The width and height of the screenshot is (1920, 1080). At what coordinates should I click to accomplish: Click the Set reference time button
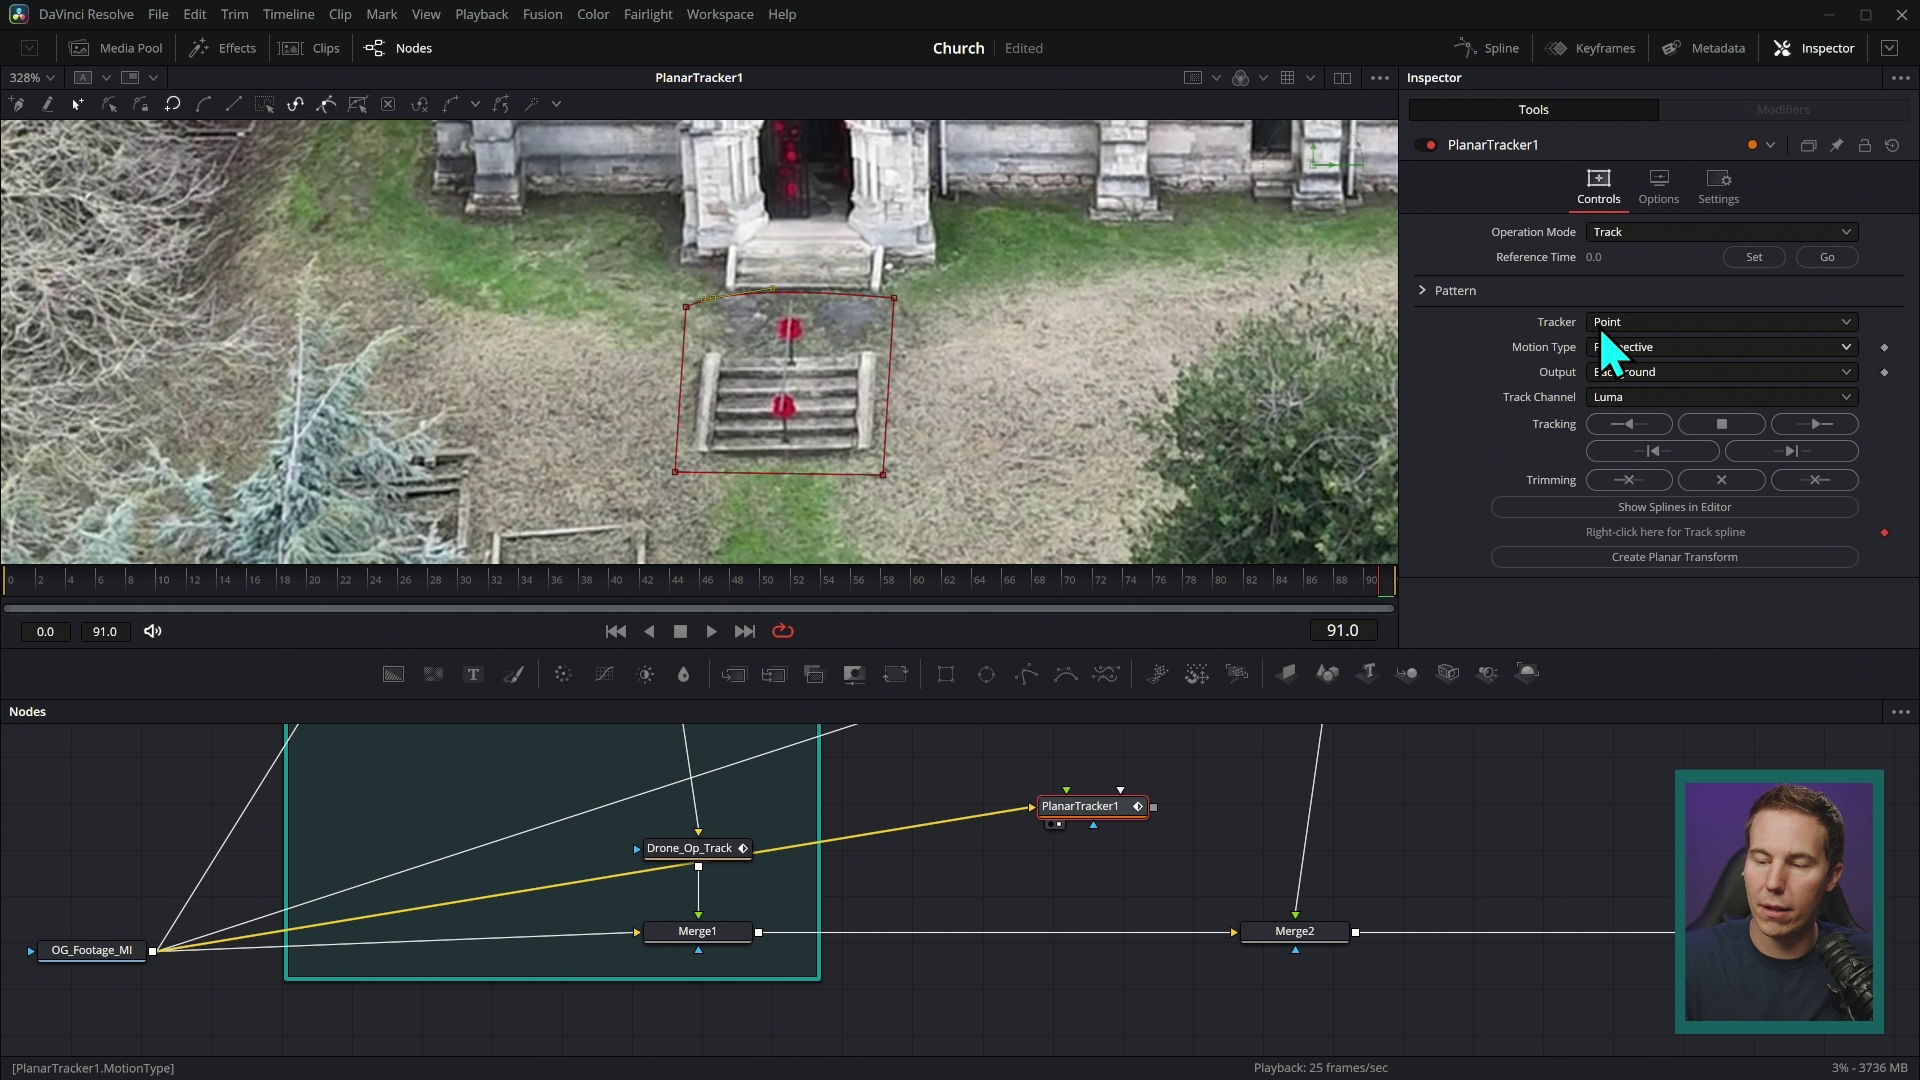pos(1754,257)
